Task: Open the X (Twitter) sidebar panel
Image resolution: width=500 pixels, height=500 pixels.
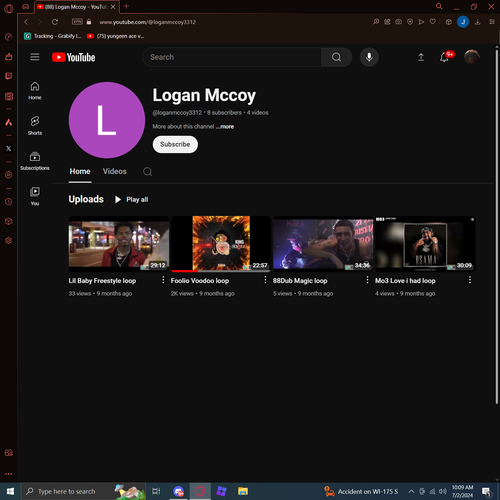Action: (x=9, y=148)
